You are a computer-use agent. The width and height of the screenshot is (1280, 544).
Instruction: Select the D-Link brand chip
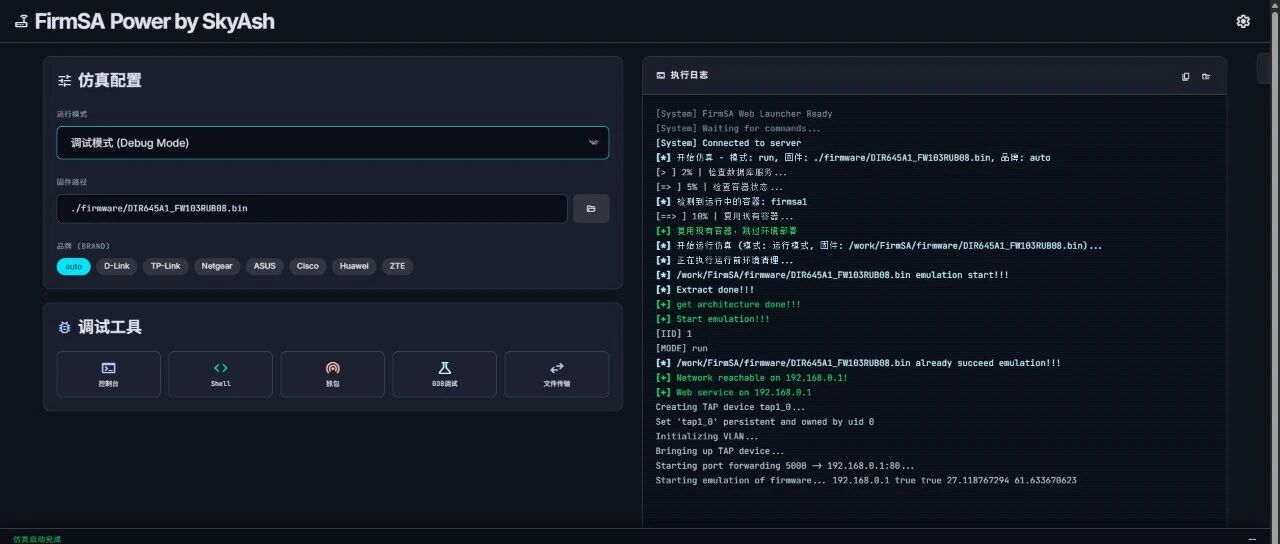coord(116,266)
